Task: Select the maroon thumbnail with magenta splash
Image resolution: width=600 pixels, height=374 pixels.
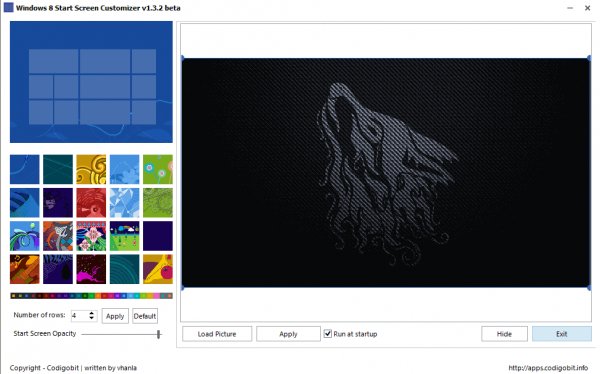Action: point(91,269)
